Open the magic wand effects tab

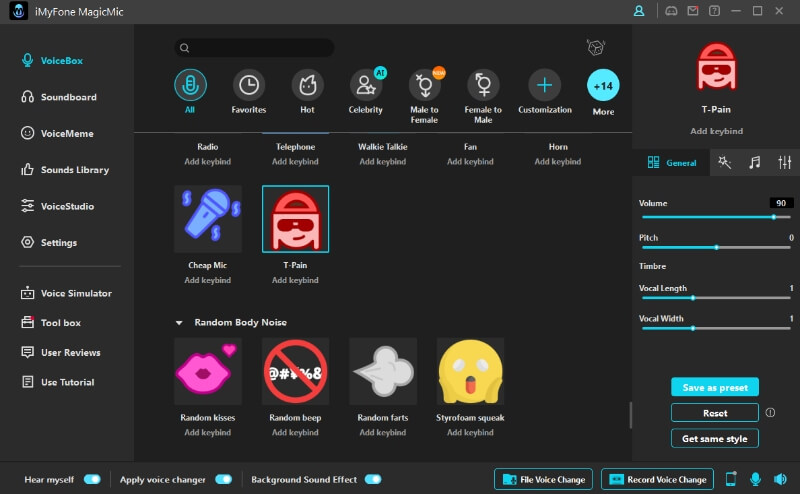[x=724, y=163]
